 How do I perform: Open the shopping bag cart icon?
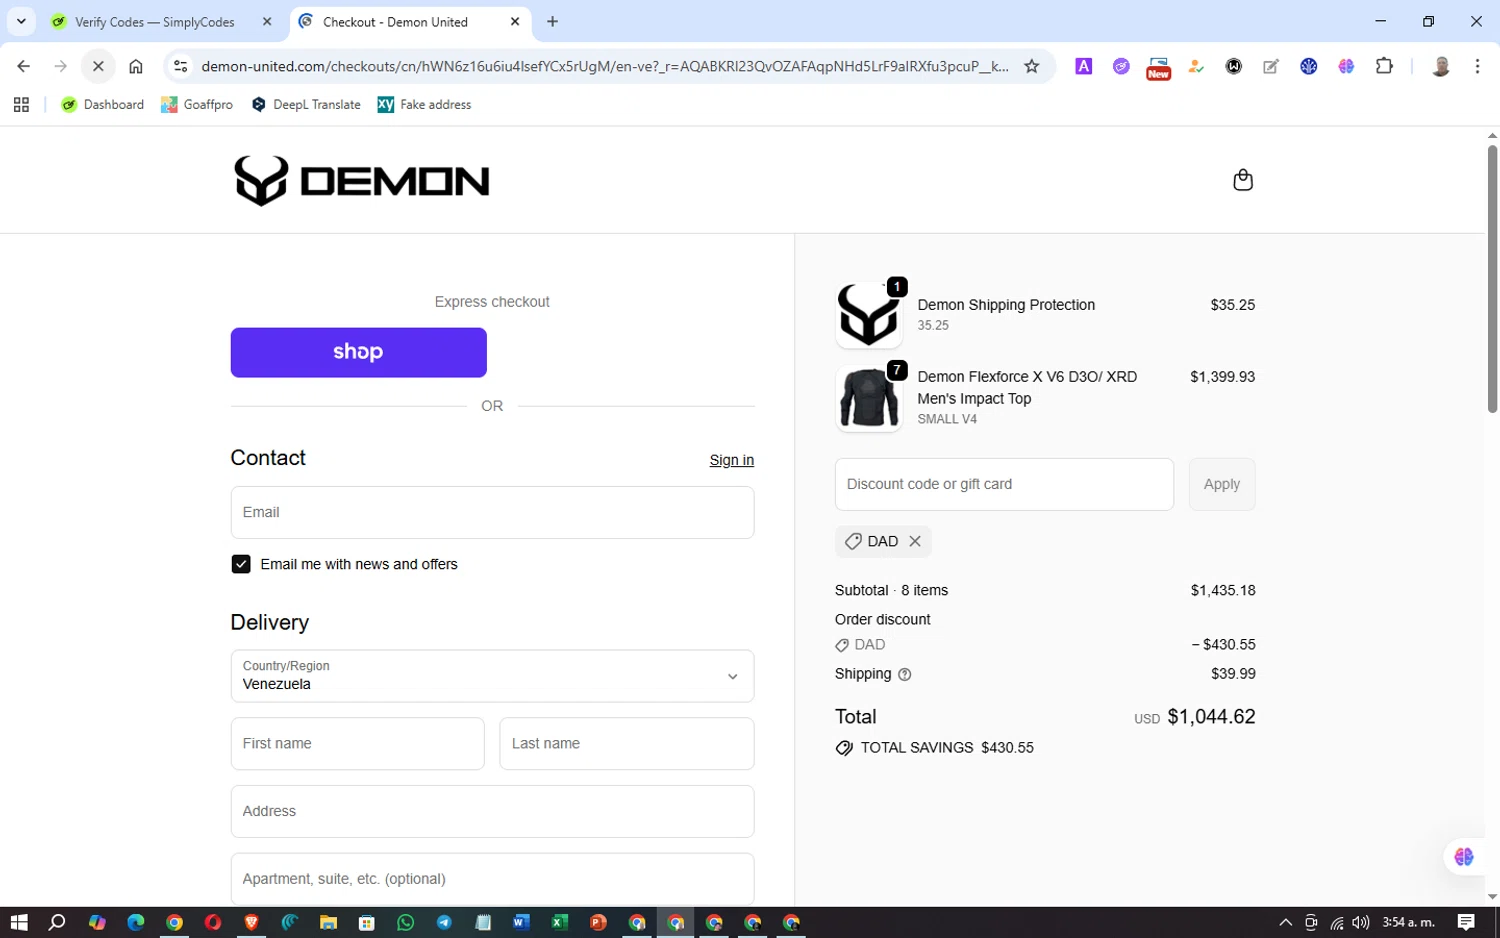[1243, 180]
